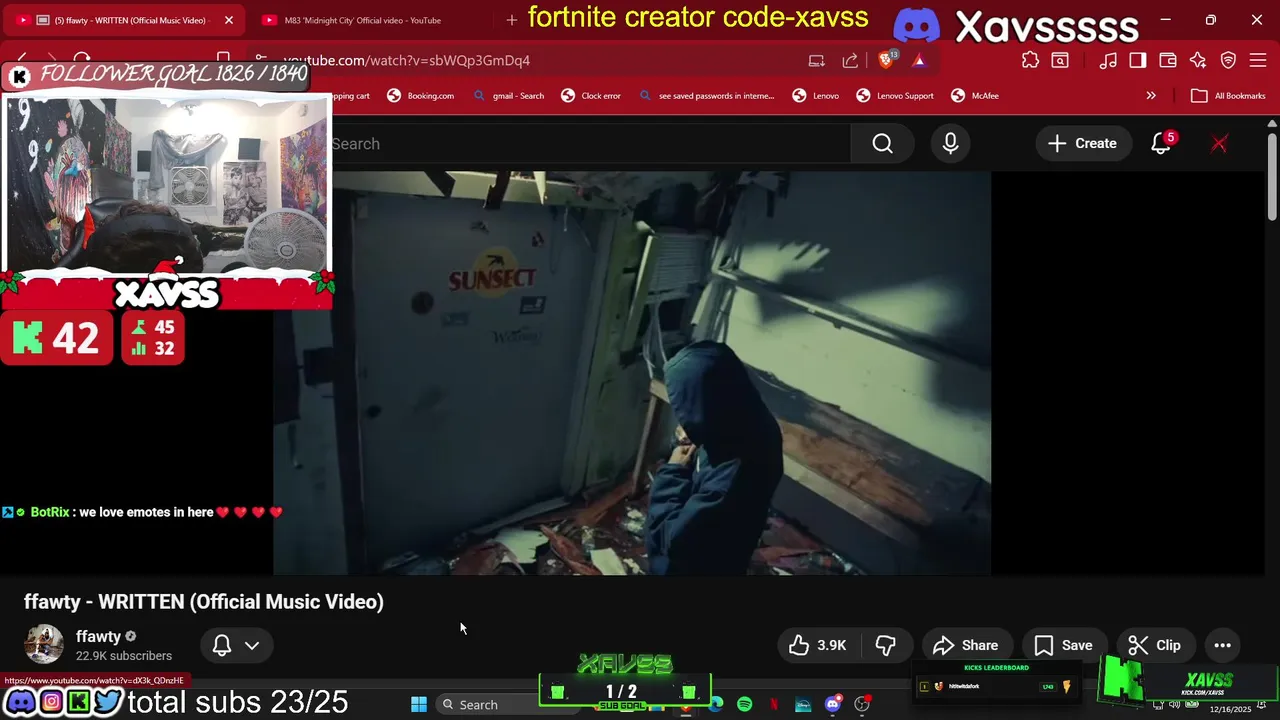
Task: Open the Booking.com bookmark
Action: (421, 96)
